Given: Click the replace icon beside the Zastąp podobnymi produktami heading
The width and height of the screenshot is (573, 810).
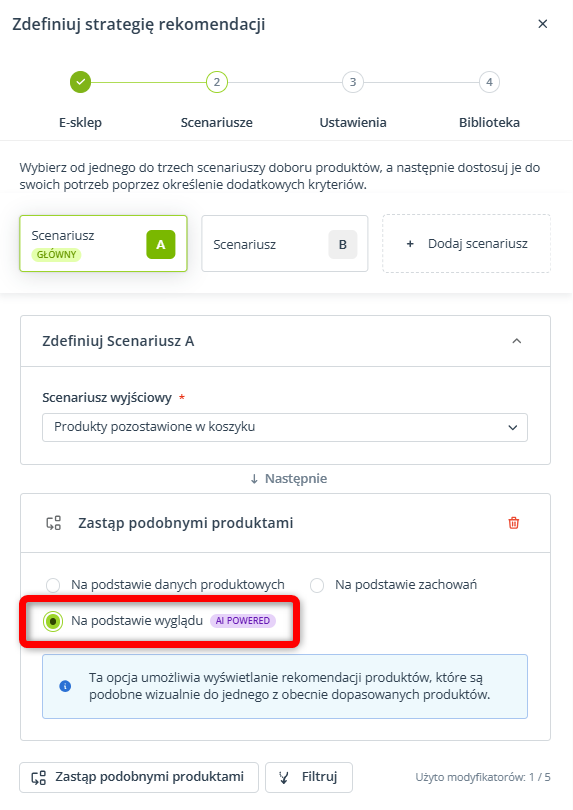Looking at the screenshot, I should click(x=54, y=523).
